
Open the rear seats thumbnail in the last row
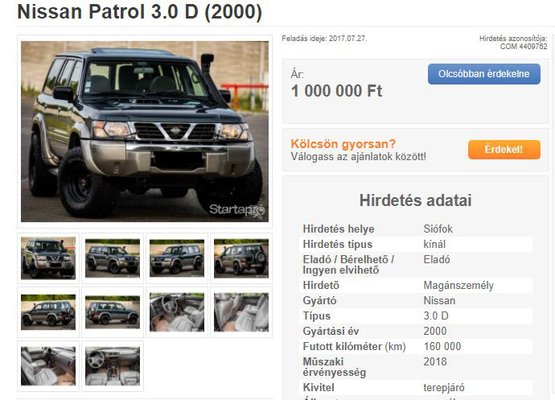[x=48, y=366]
